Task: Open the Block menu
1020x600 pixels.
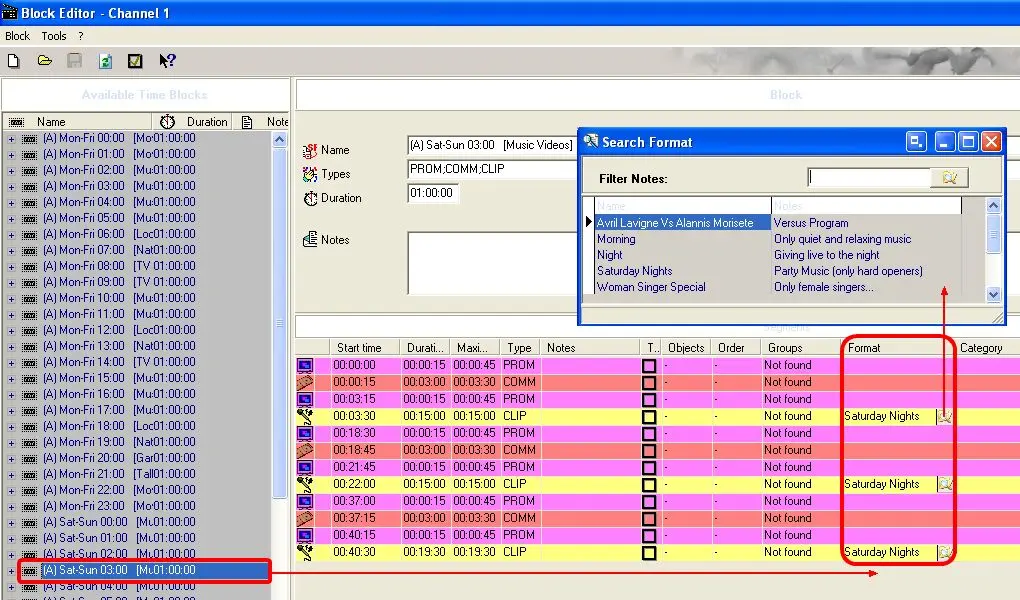Action: point(18,36)
